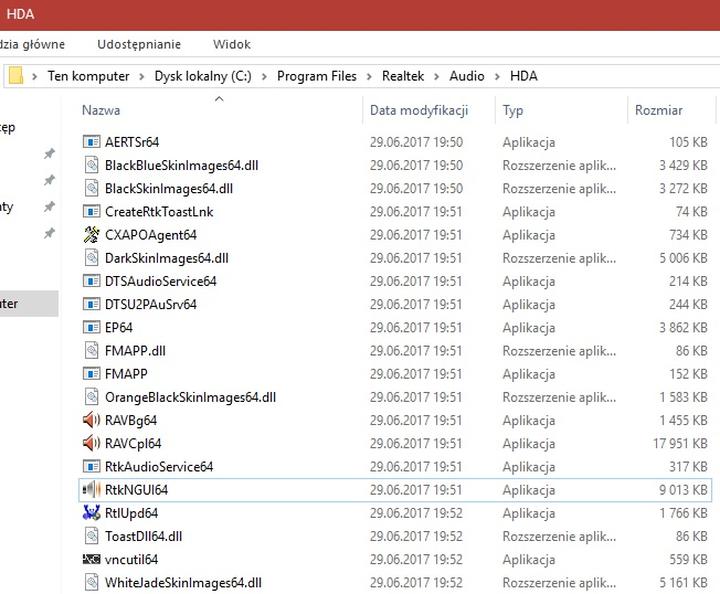Select the CreateRtkToastLnk application icon
The height and width of the screenshot is (594, 720).
[x=91, y=212]
